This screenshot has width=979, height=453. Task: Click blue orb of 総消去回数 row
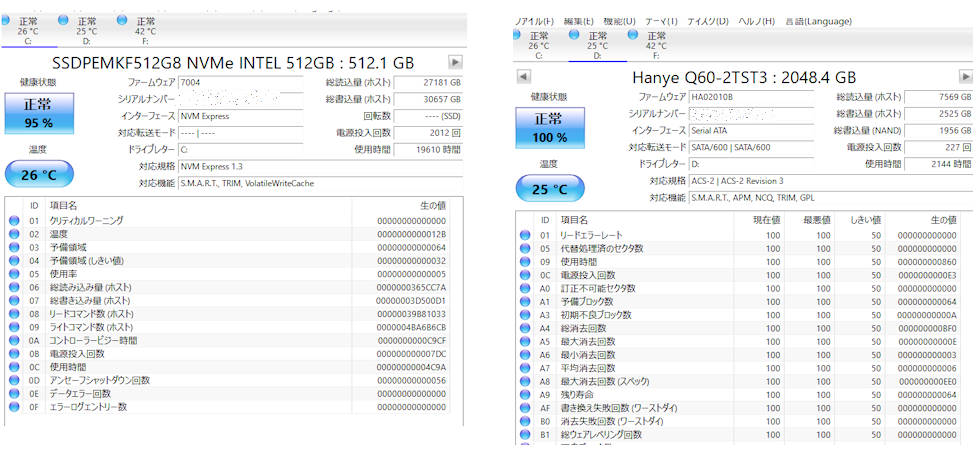click(x=525, y=328)
